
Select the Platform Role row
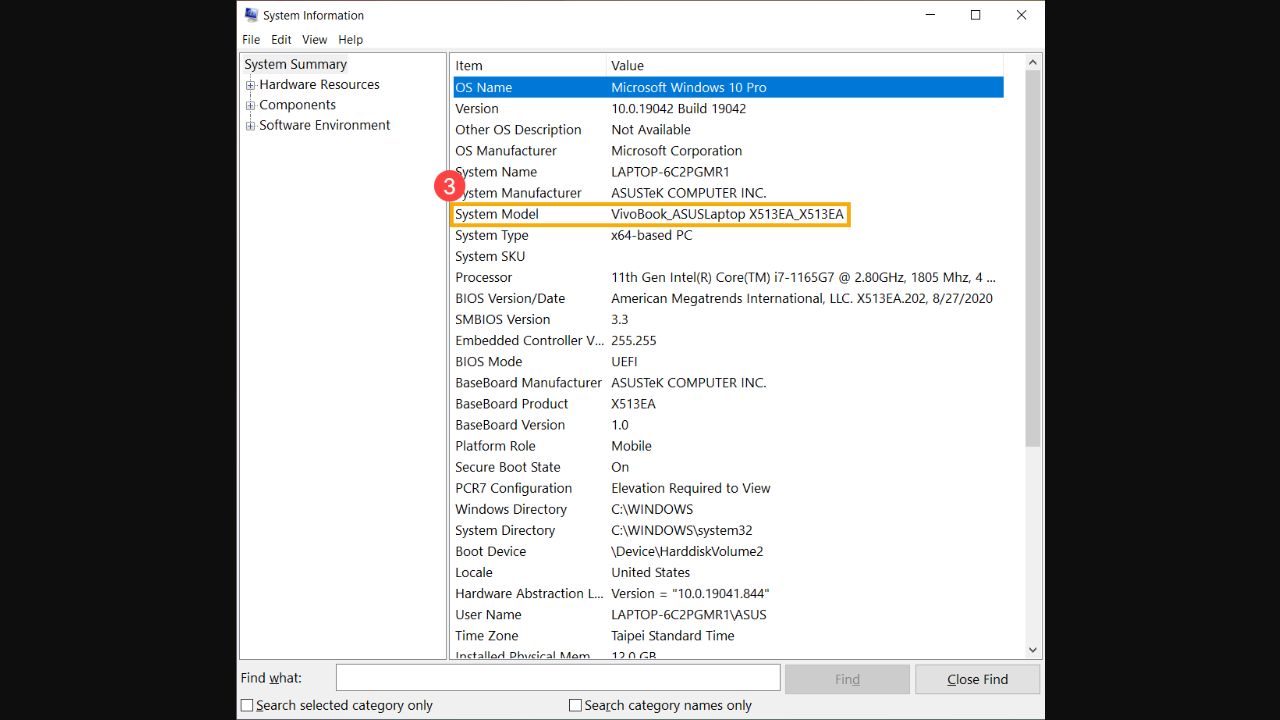(x=728, y=445)
